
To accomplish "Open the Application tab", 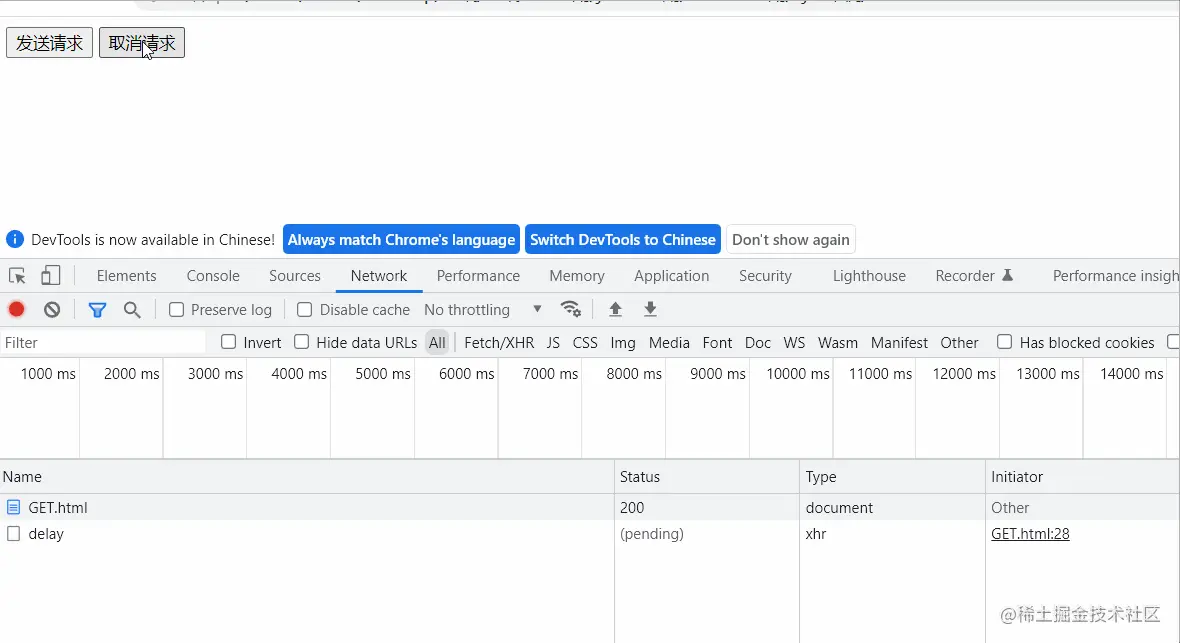I will click(671, 276).
